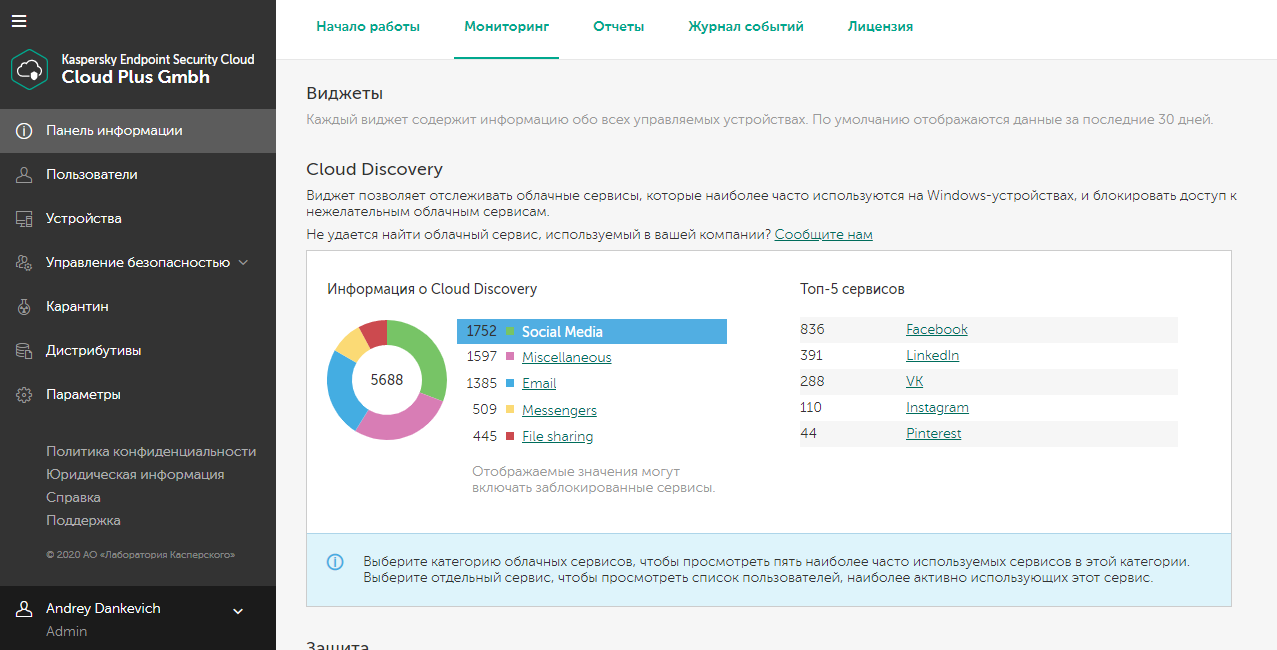The image size is (1277, 650).
Task: Click the 391 count next to LinkedIn
Action: coord(811,356)
